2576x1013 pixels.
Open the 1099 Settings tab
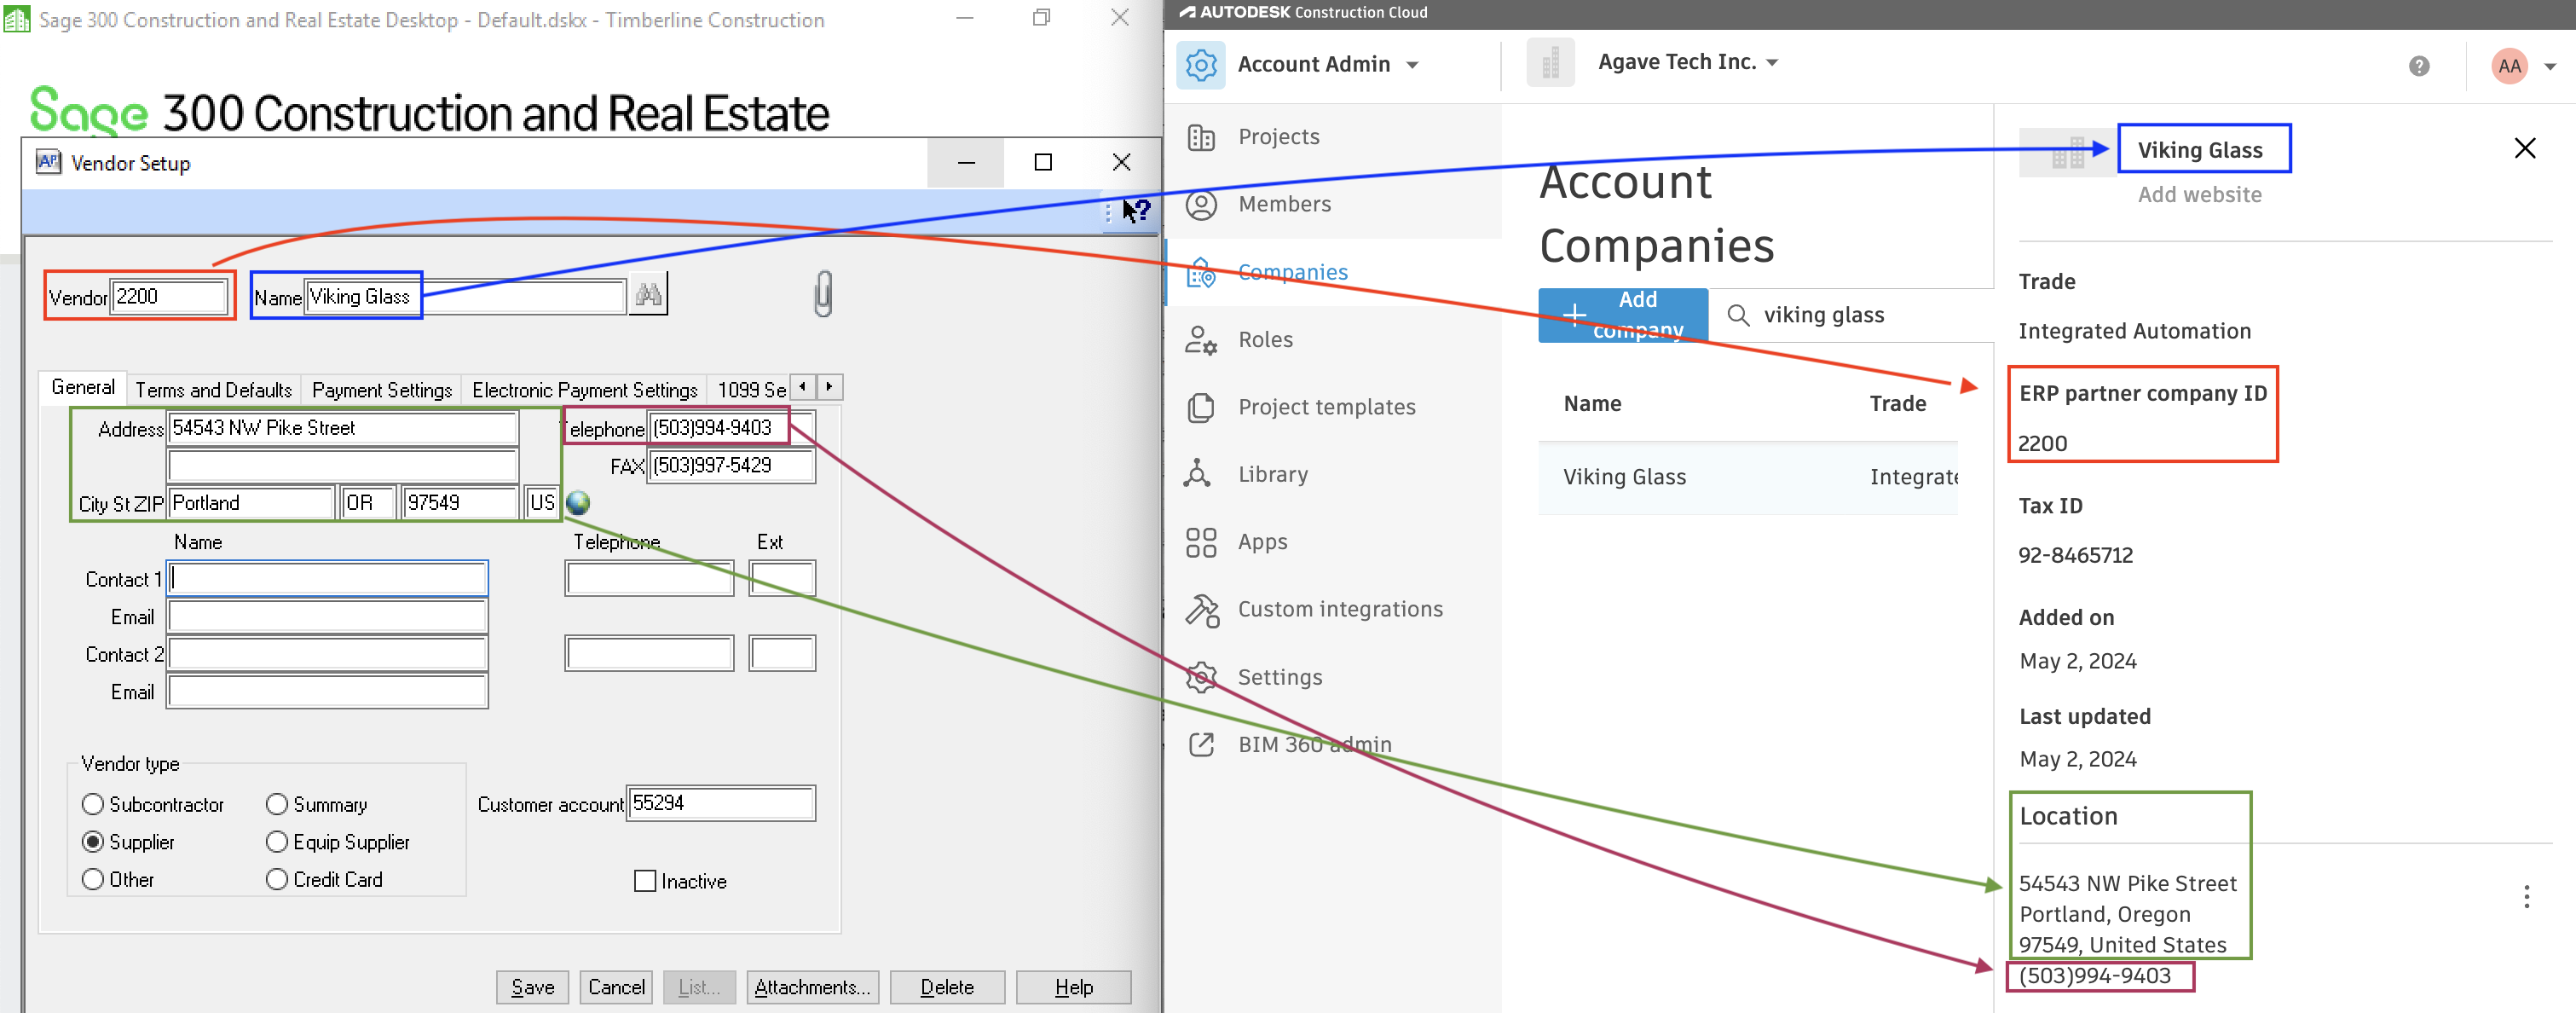[x=751, y=390]
